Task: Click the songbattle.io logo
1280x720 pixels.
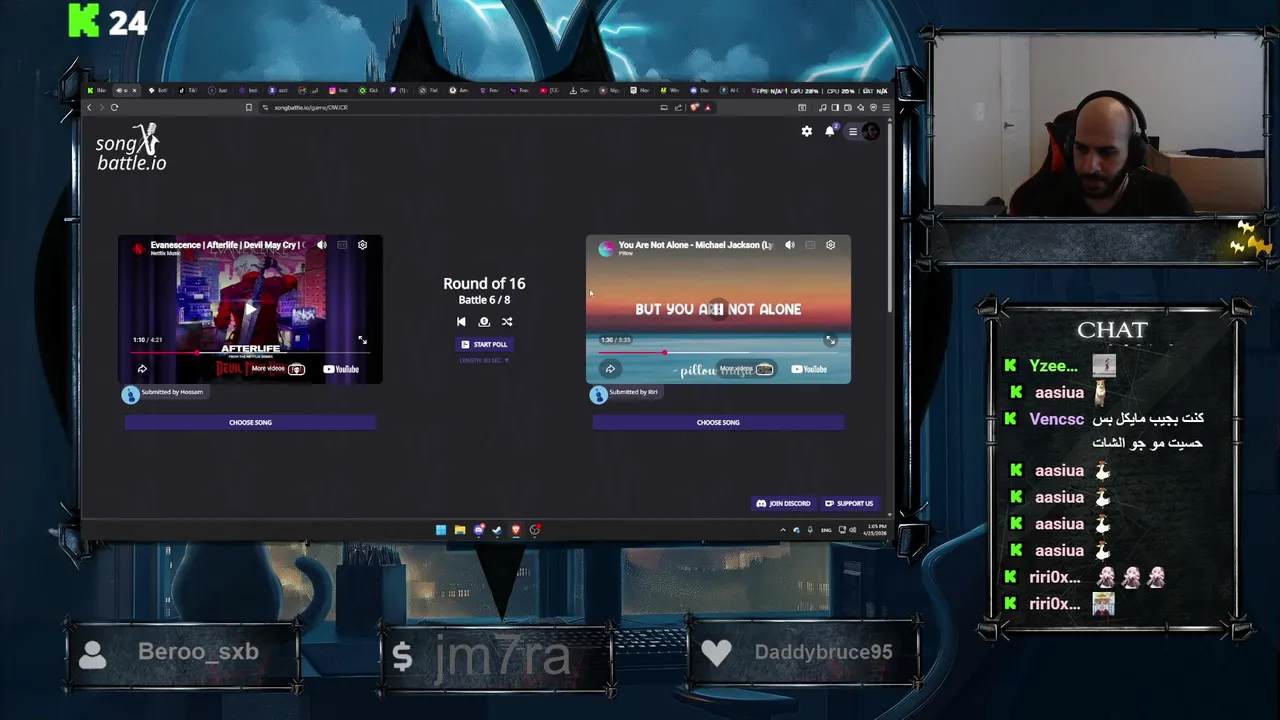Action: tap(131, 147)
